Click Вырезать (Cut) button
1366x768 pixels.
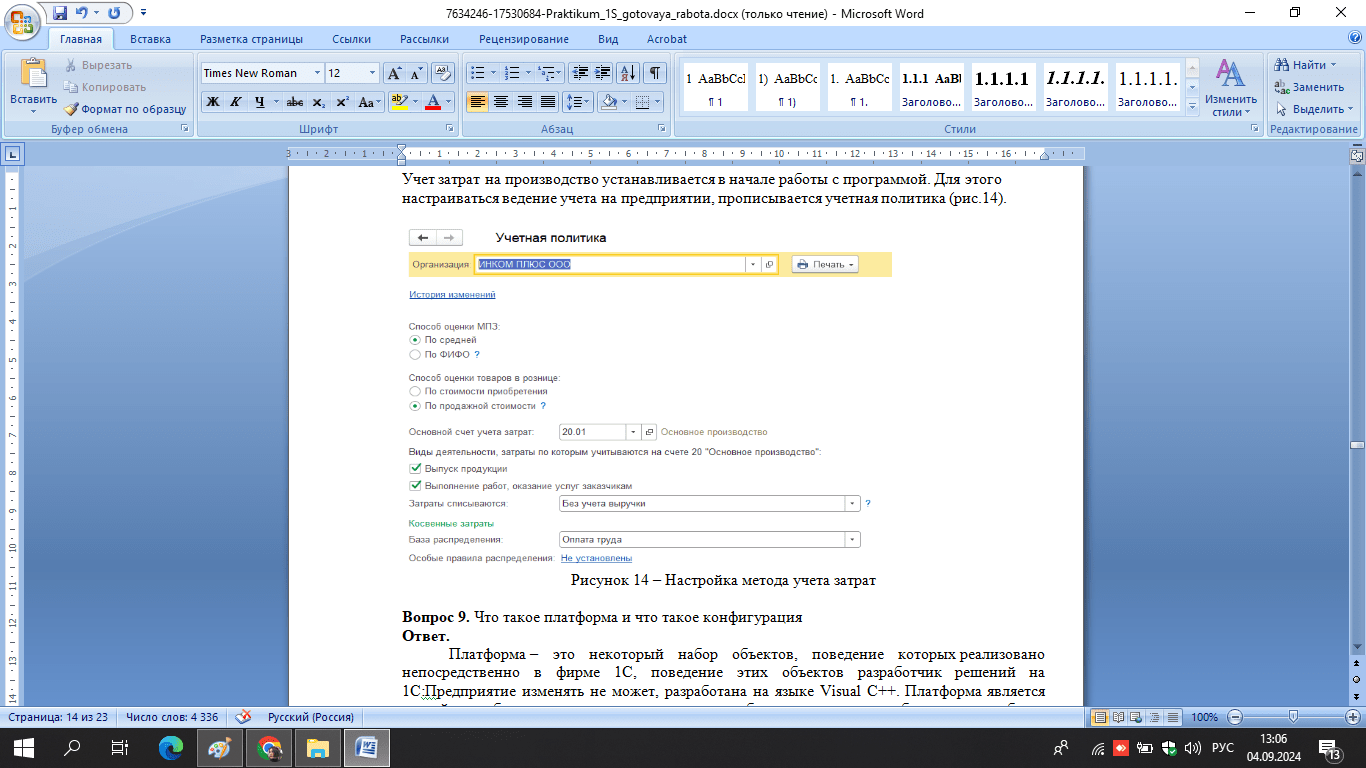coord(98,65)
